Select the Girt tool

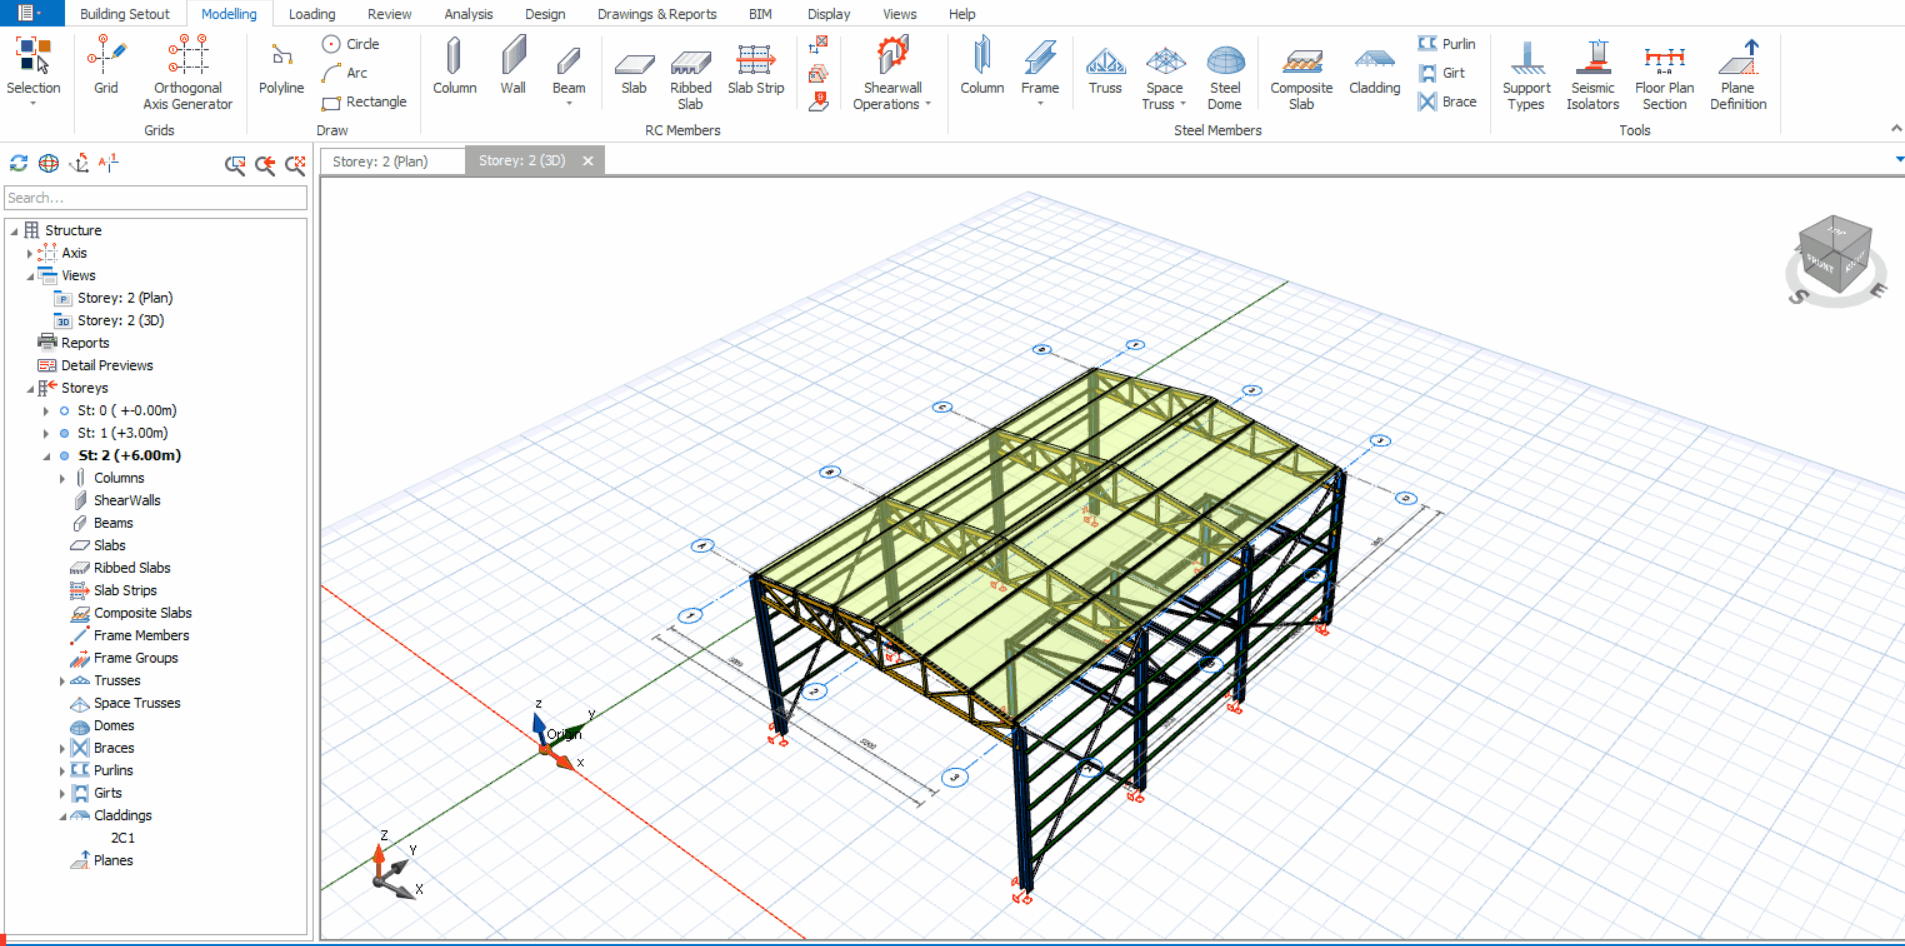tap(1442, 73)
